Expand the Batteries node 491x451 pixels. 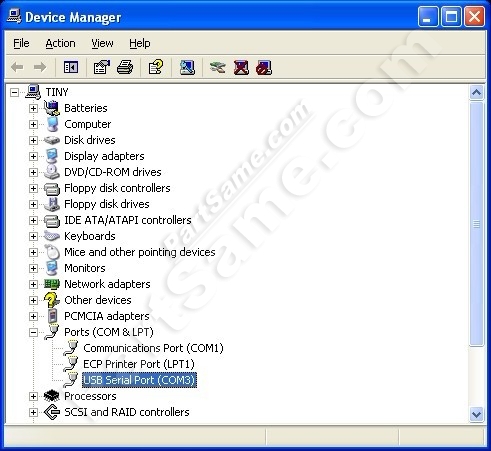[33, 108]
